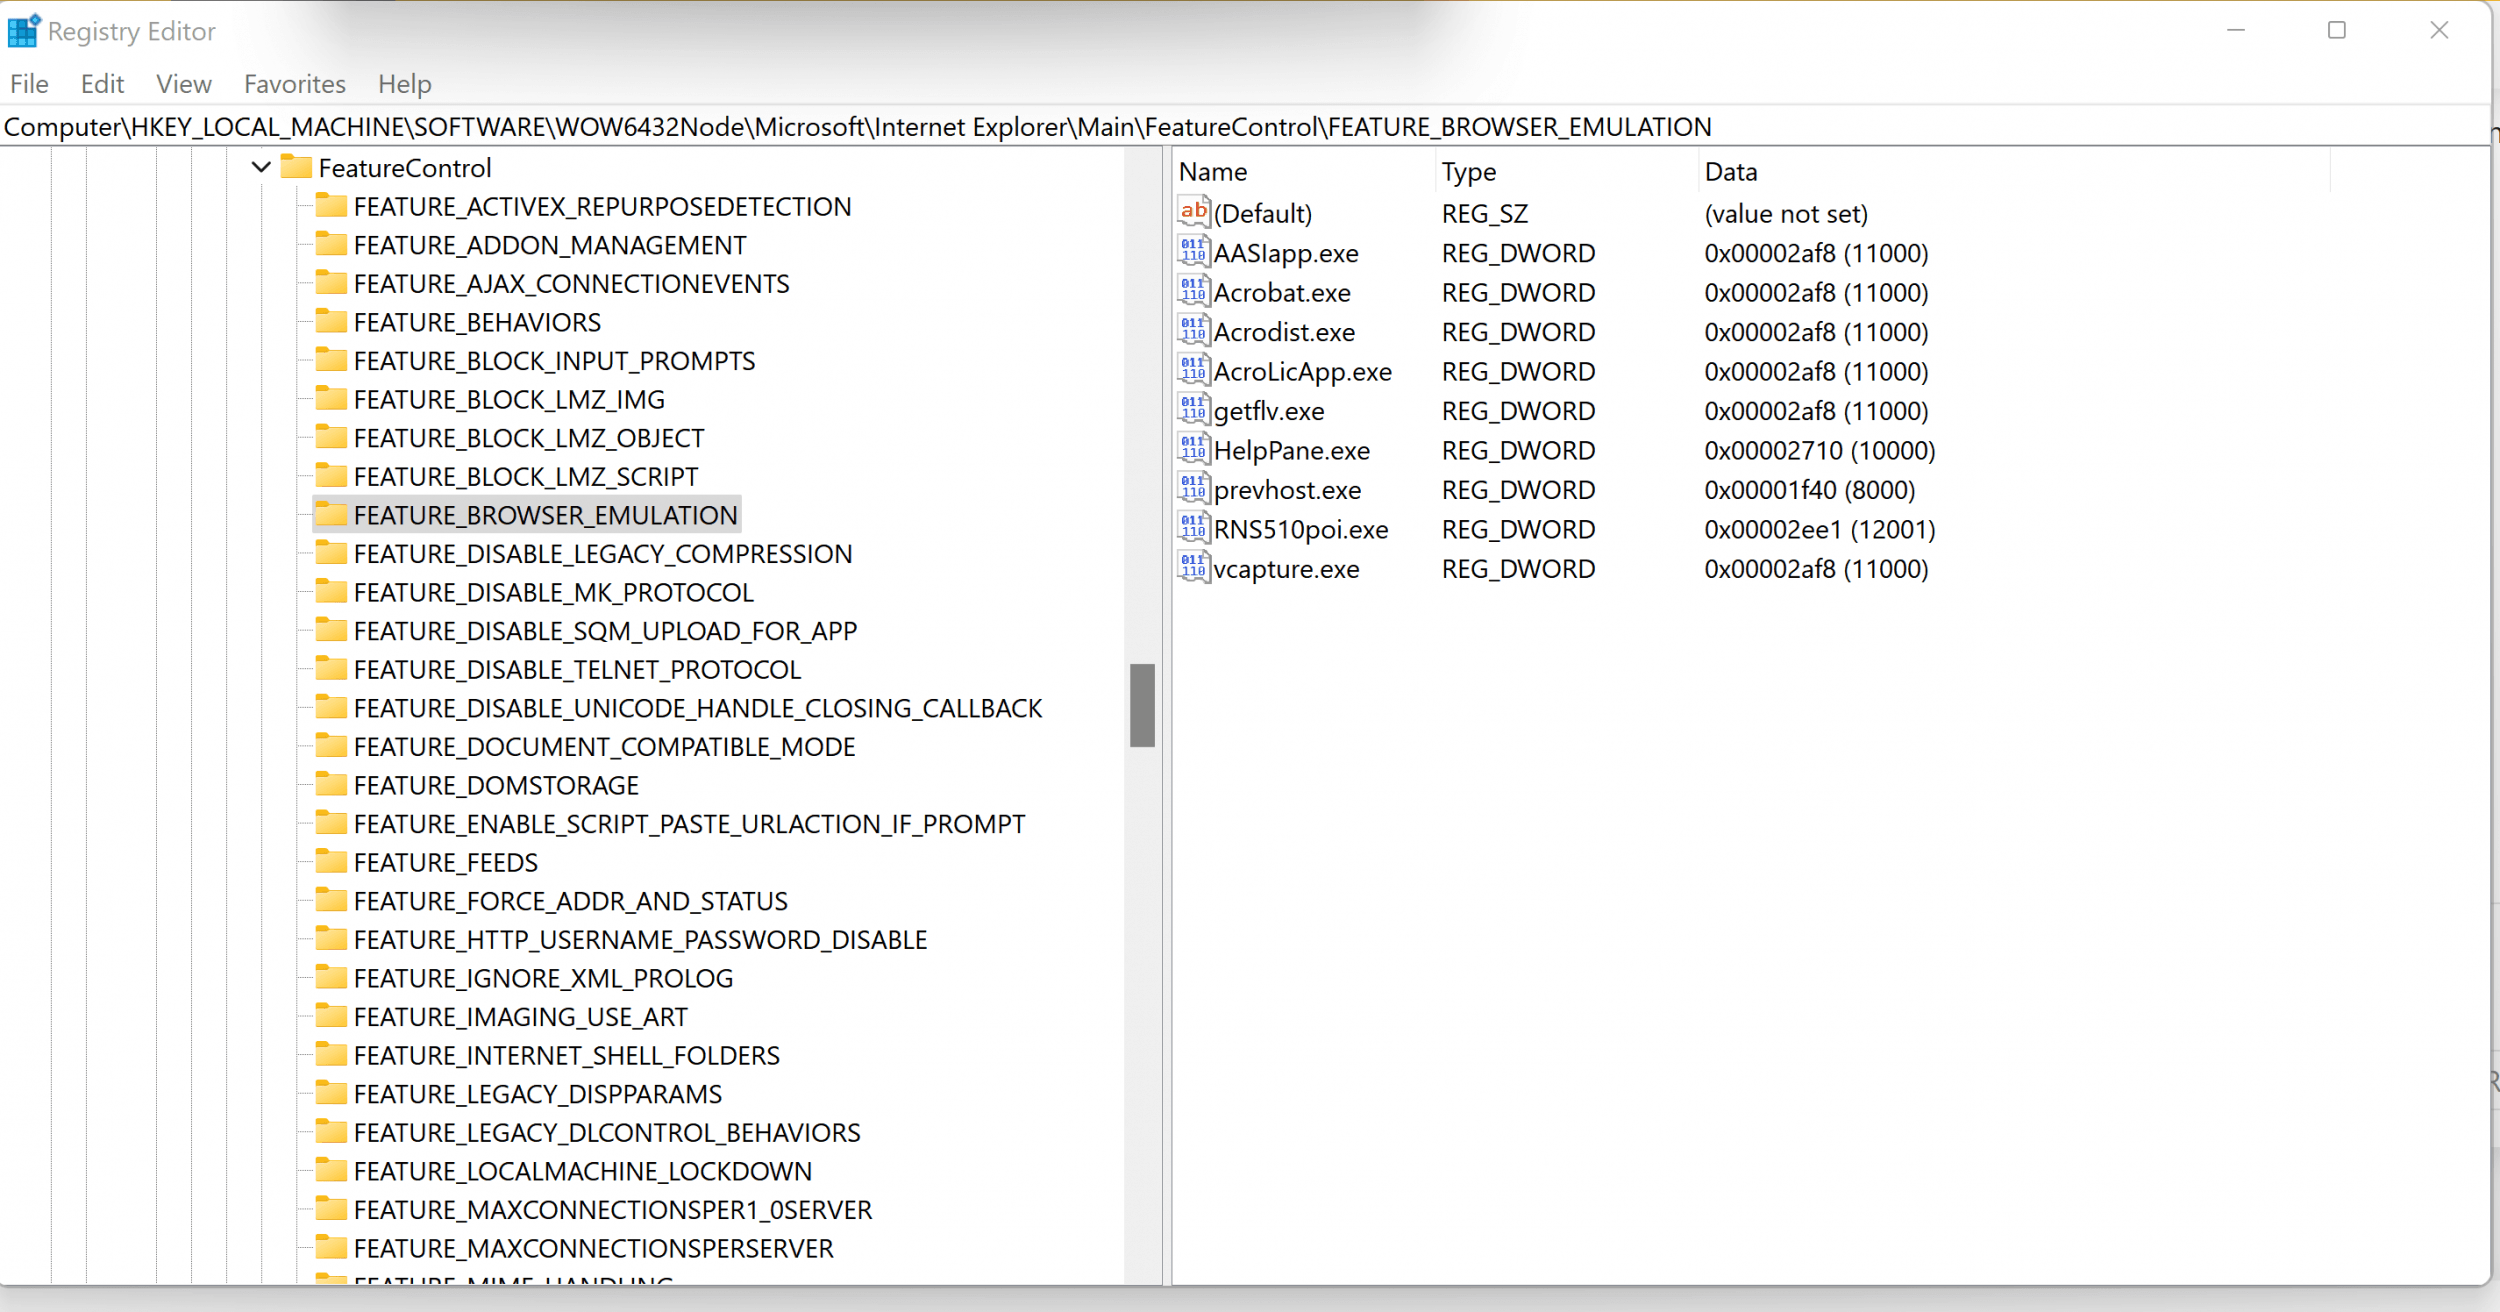Image resolution: width=2500 pixels, height=1312 pixels.
Task: Select FEATURE_DISABLE_TELNET_PROTOCOL key
Action: tap(578, 670)
